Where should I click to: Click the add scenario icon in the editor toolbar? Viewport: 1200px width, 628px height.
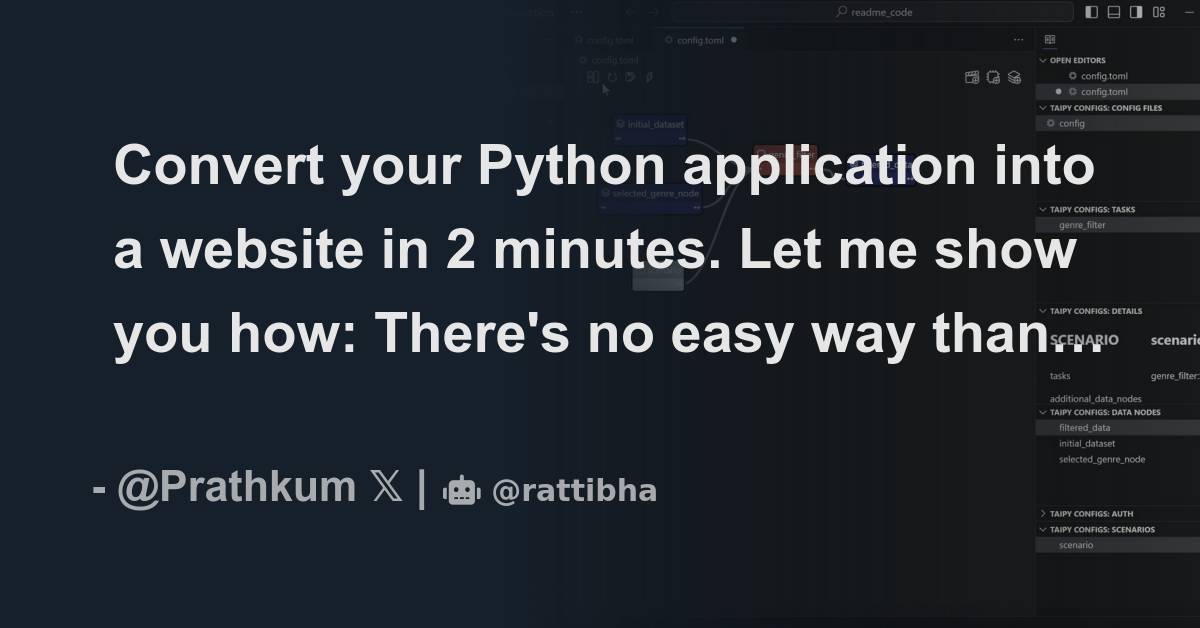1014,76
